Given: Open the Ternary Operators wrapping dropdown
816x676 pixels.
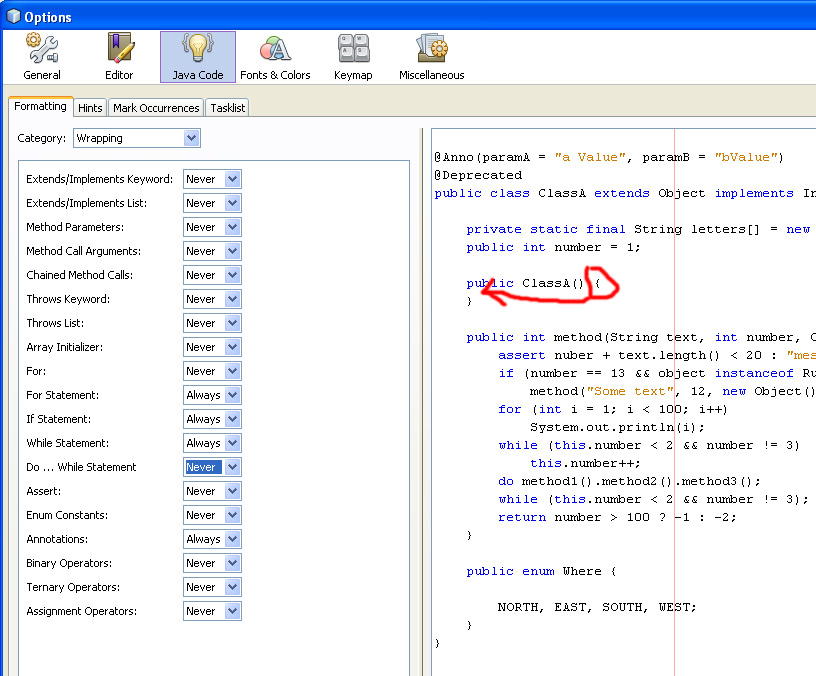Looking at the screenshot, I should click(x=212, y=587).
